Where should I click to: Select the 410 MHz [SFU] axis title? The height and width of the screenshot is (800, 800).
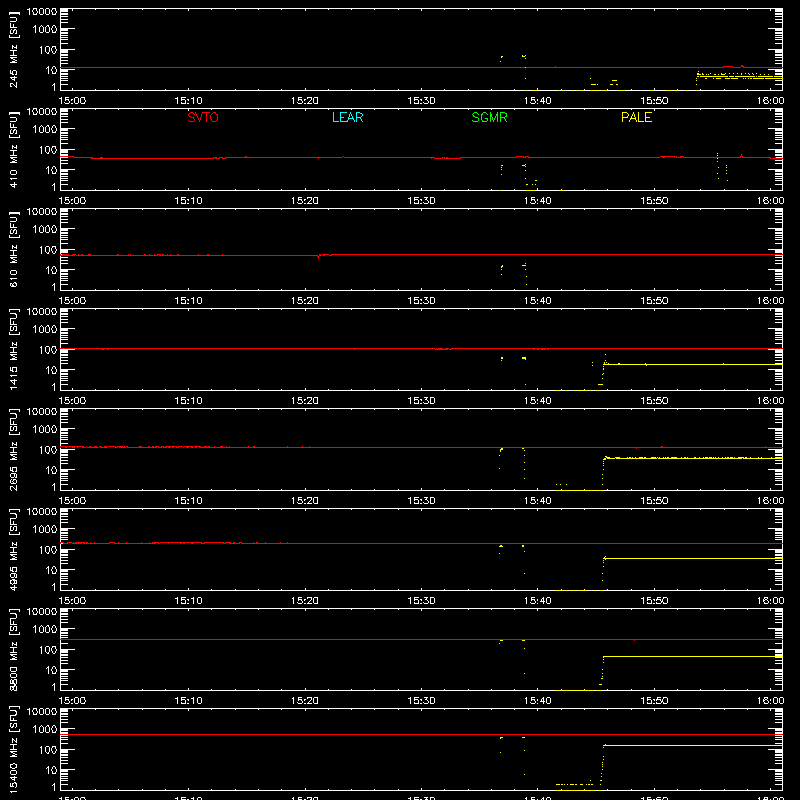pos(14,149)
